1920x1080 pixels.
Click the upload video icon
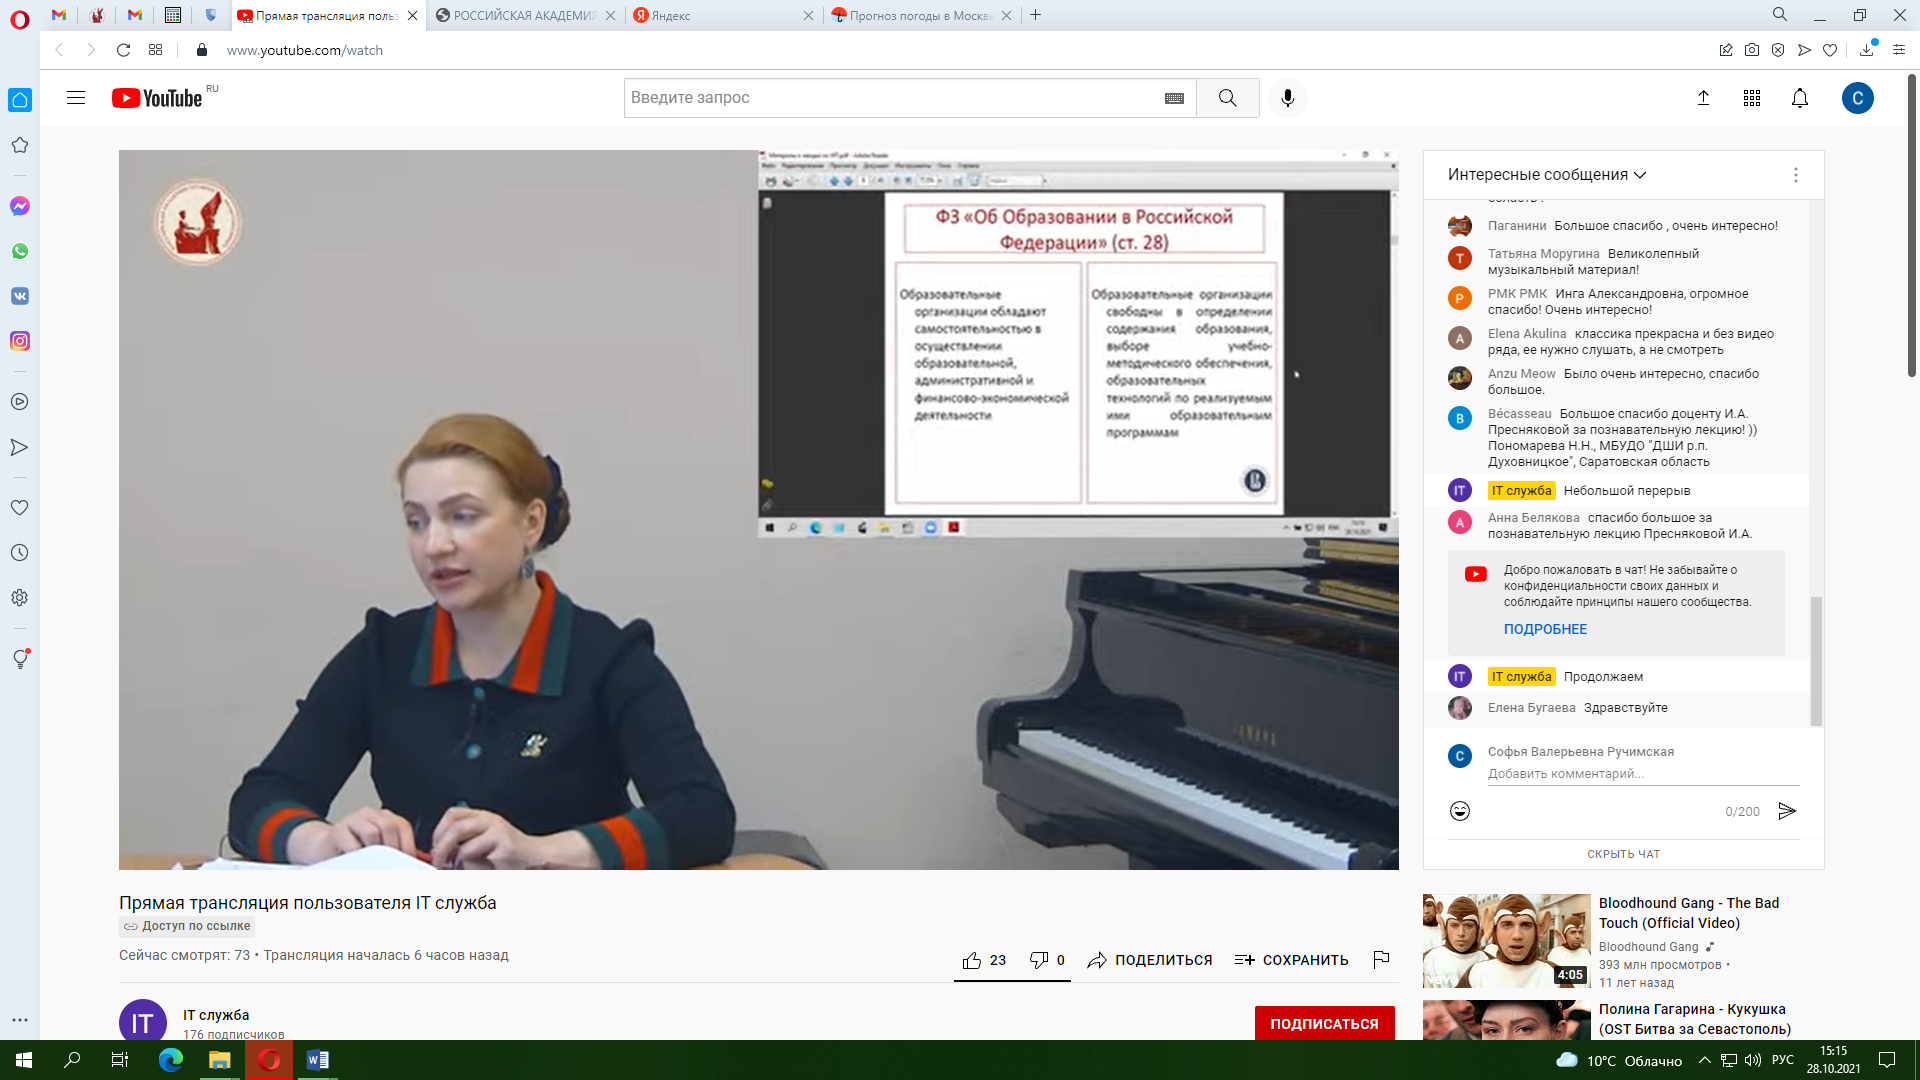tap(1703, 98)
